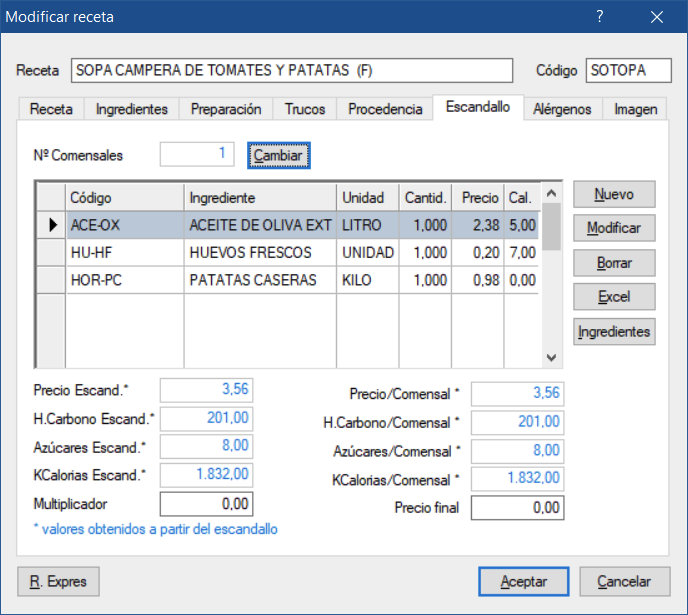Delete row with the Borrar button

click(x=614, y=262)
